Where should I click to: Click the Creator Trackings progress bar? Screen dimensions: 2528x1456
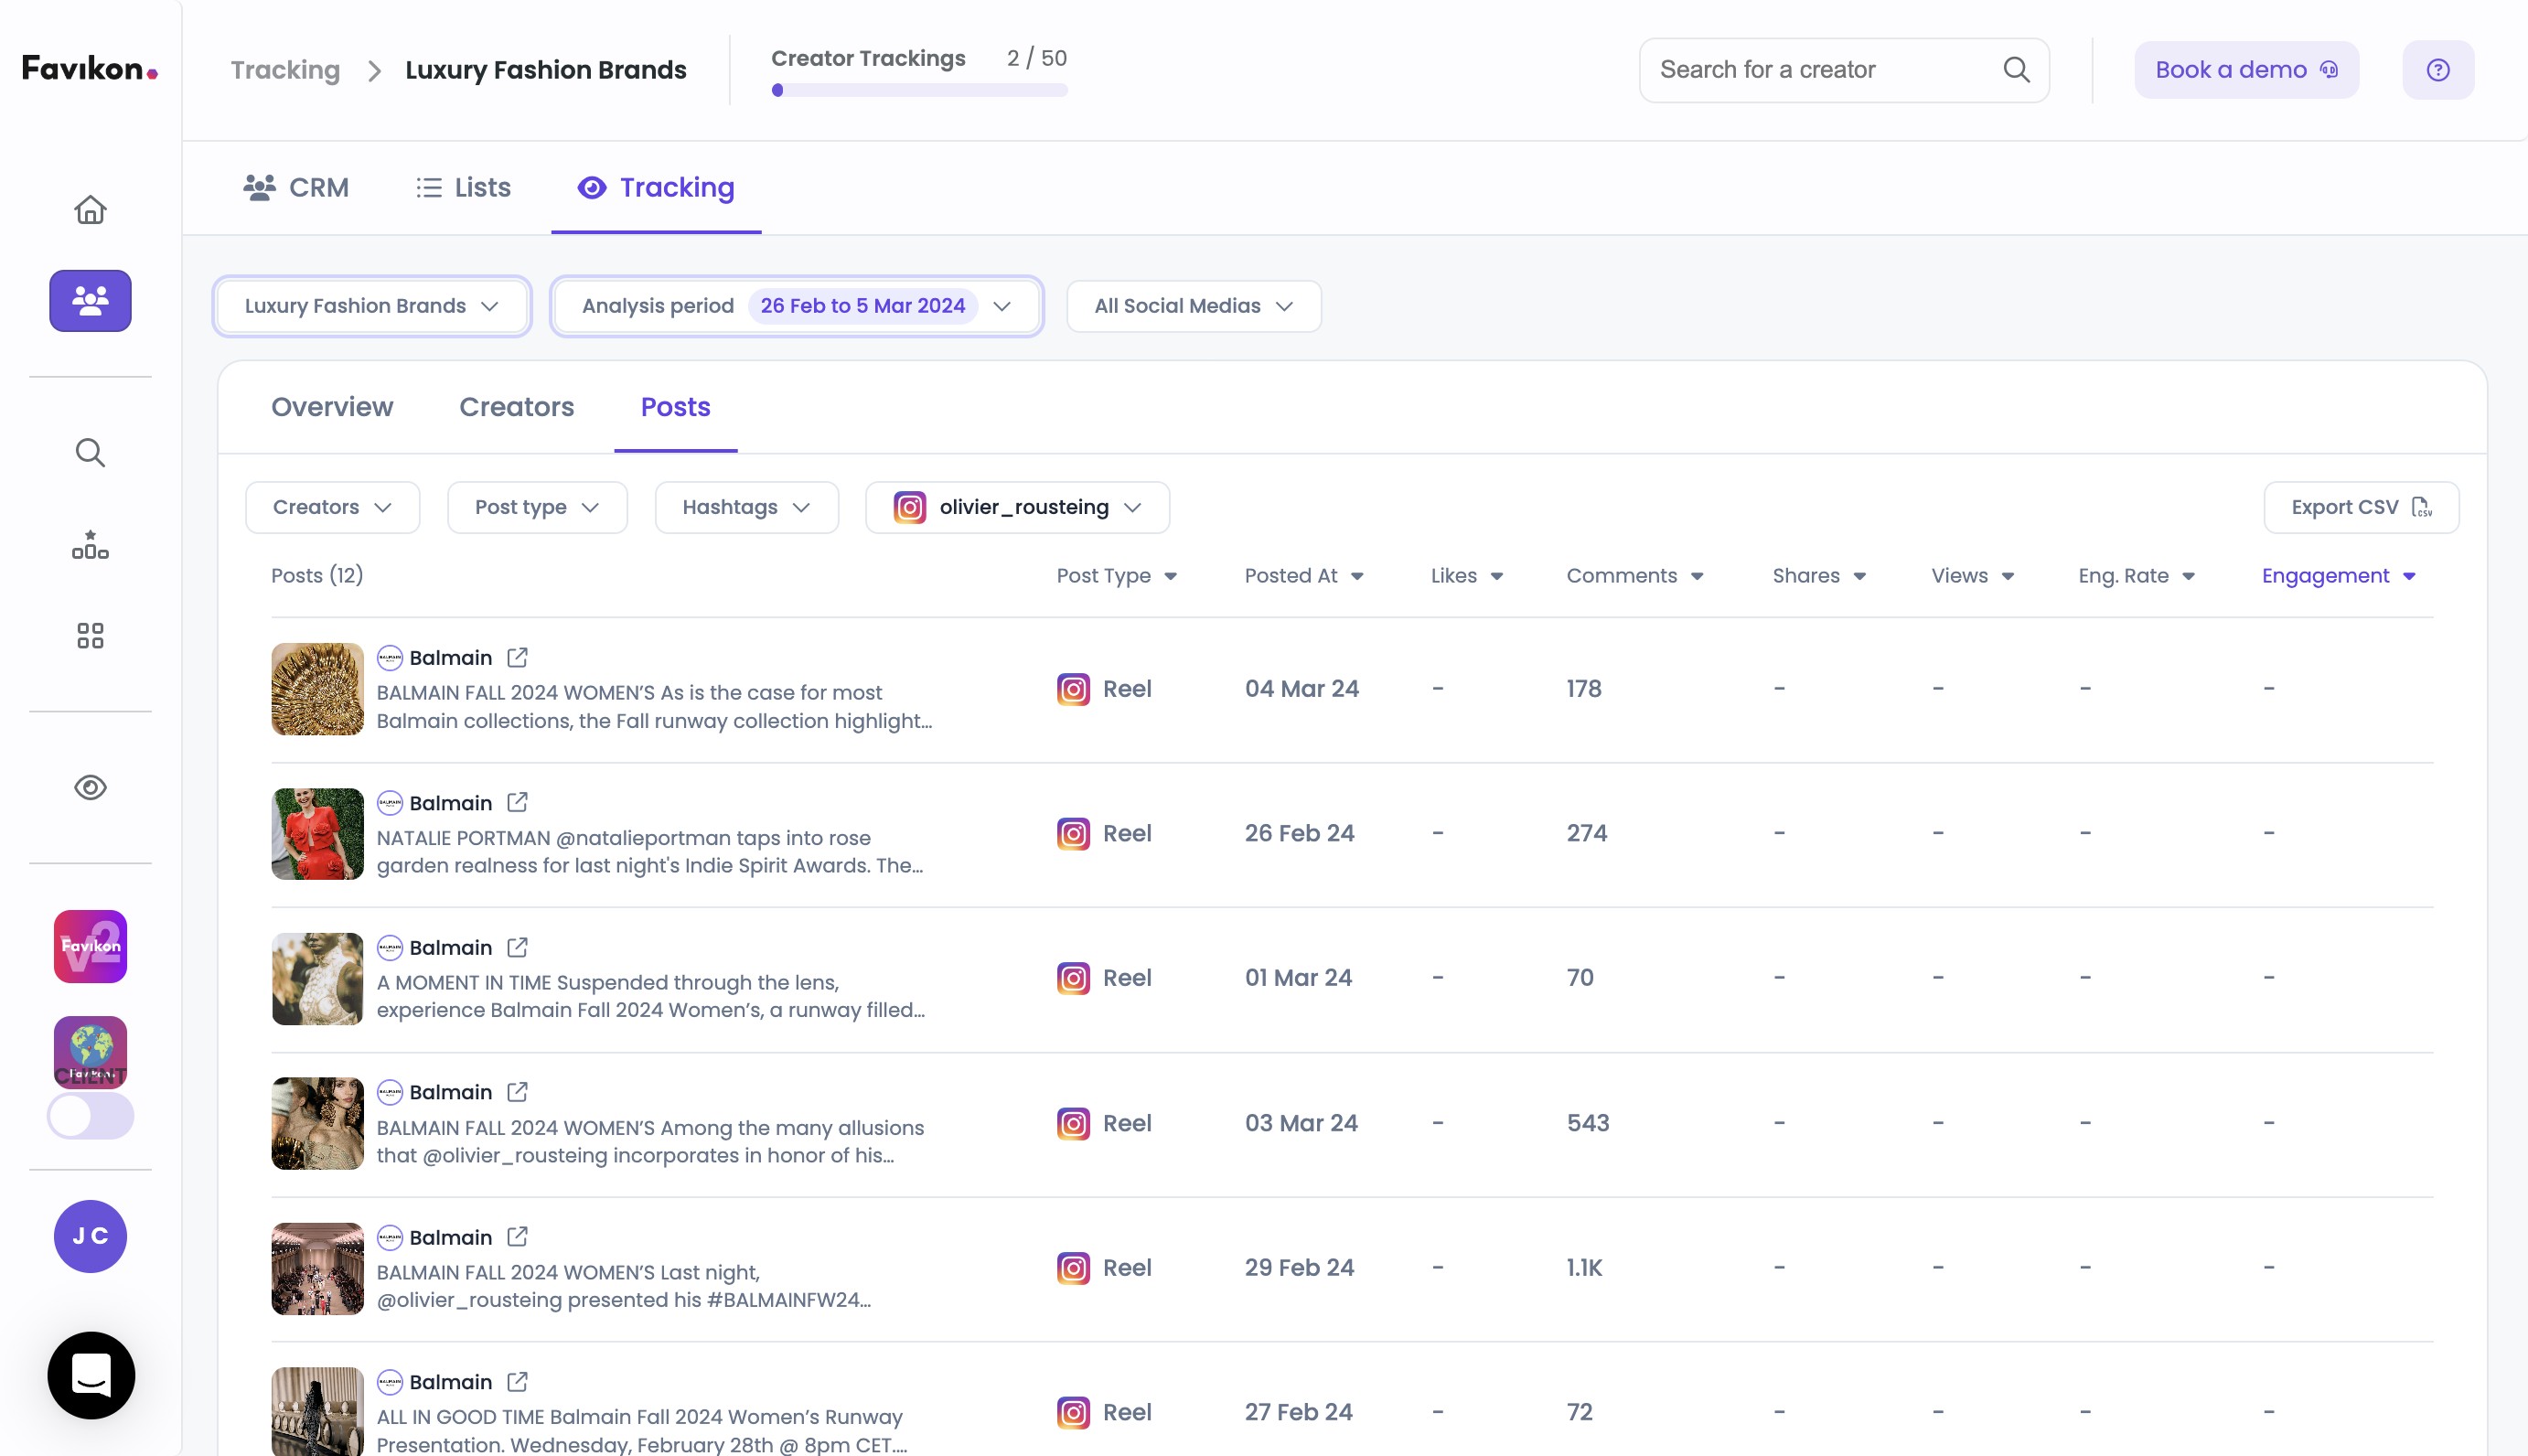tap(919, 90)
